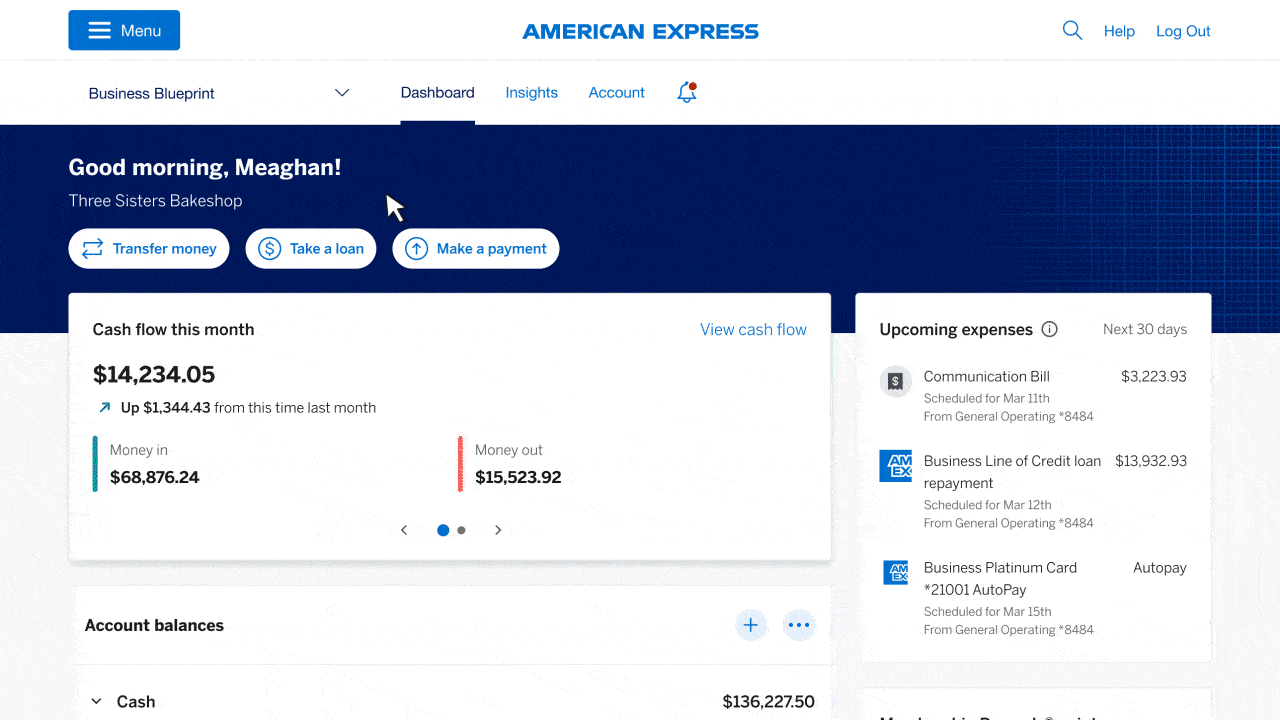
Task: Click the Business Line of Credit Amex icon
Action: [x=895, y=465]
